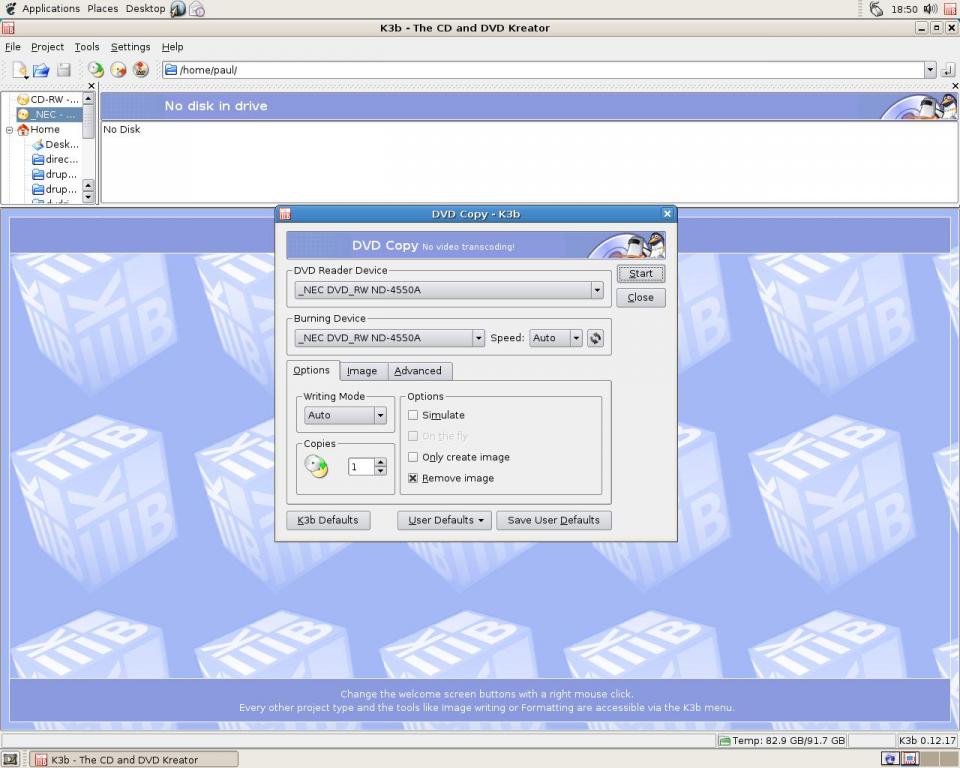
Task: Click the mail clock launcher in top panel
Action: 197,9
